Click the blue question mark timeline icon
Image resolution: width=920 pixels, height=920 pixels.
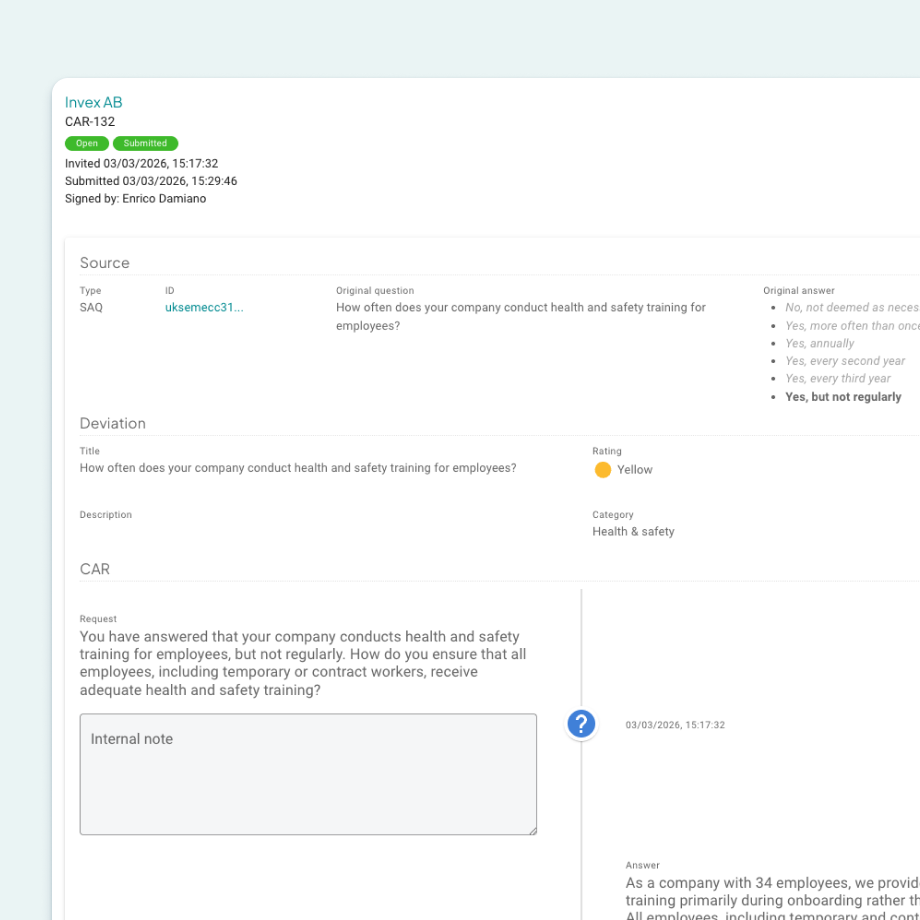(x=581, y=724)
